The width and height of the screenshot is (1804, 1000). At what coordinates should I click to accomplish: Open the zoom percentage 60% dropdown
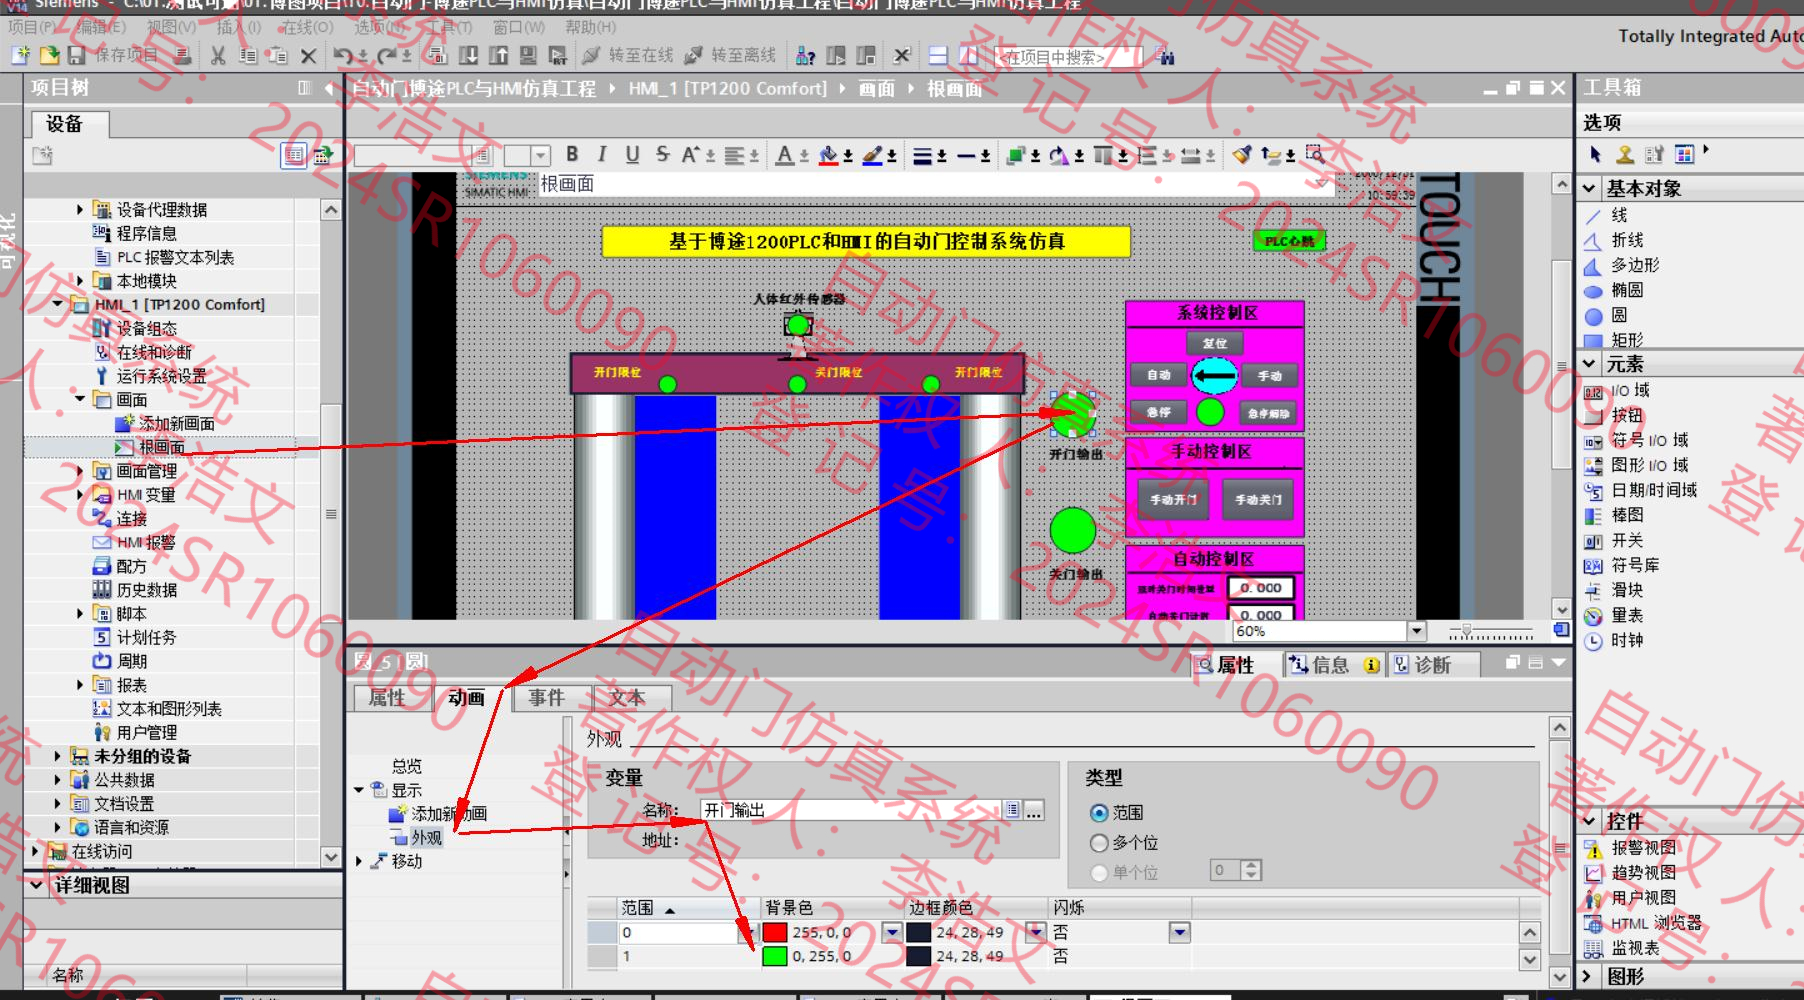[x=1416, y=631]
